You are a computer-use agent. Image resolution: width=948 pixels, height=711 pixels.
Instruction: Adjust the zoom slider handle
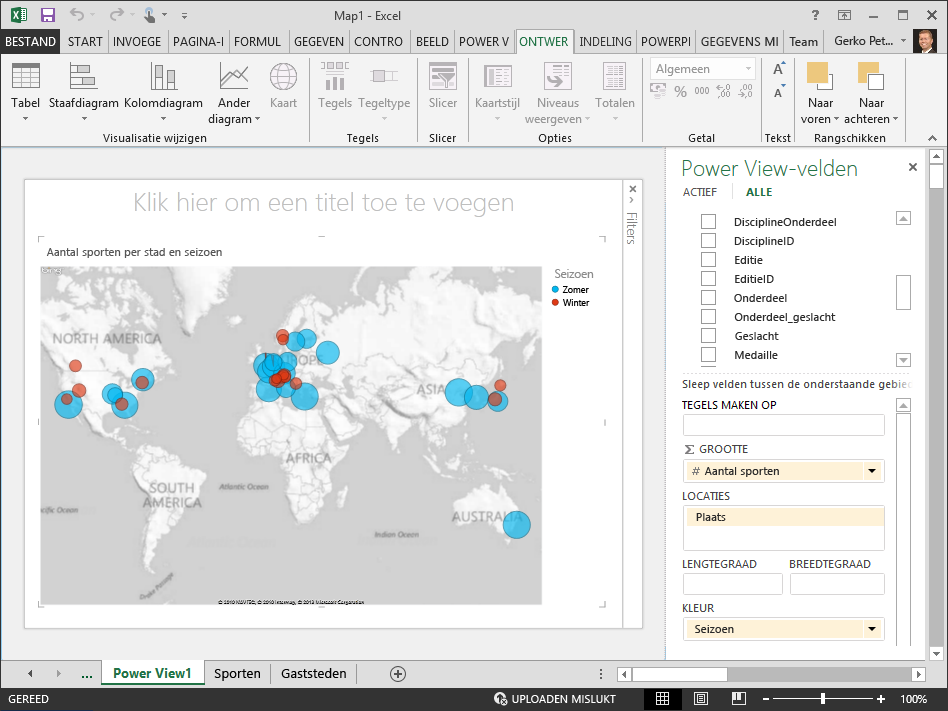pos(822,699)
